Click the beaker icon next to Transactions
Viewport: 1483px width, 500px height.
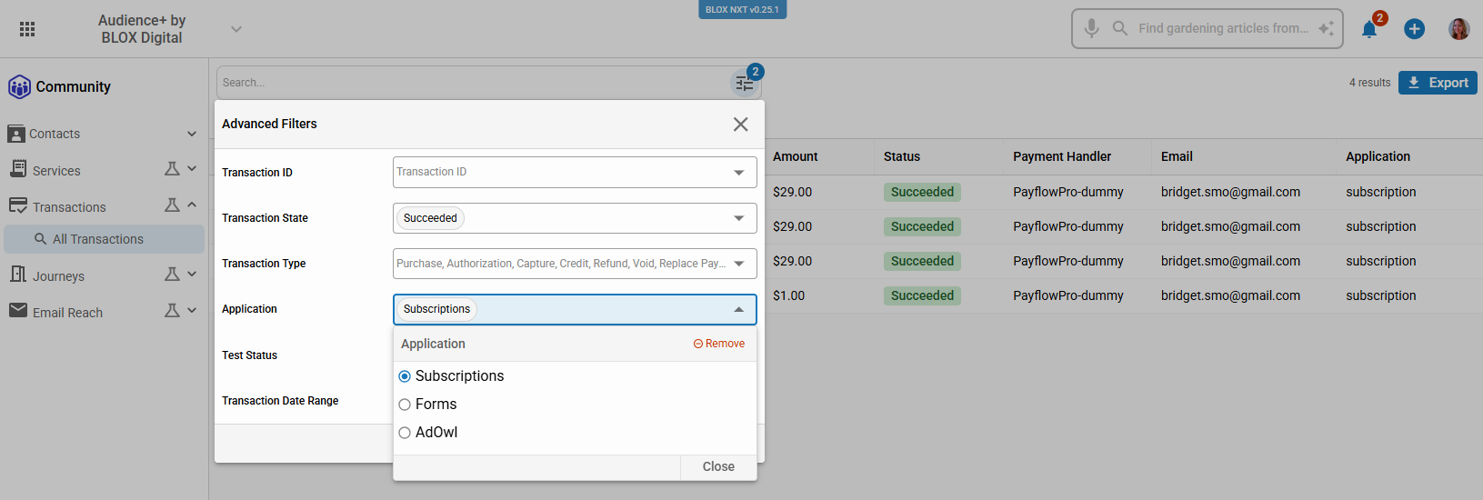(172, 205)
